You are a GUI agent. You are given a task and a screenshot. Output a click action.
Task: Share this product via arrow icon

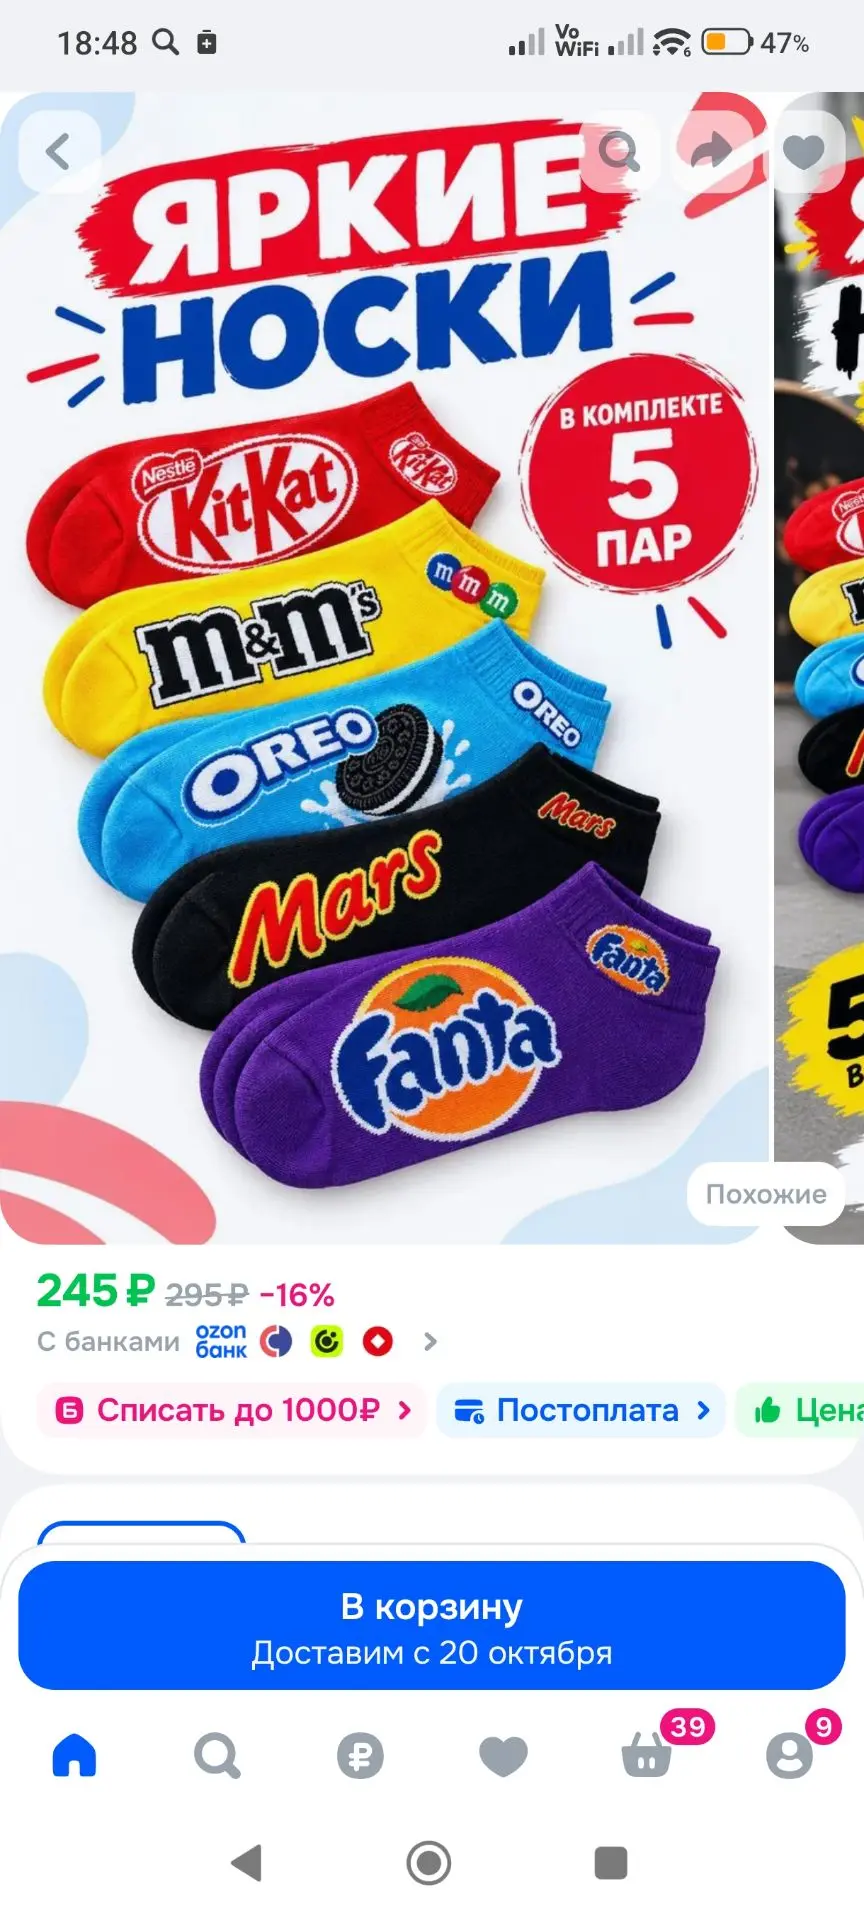pos(712,152)
